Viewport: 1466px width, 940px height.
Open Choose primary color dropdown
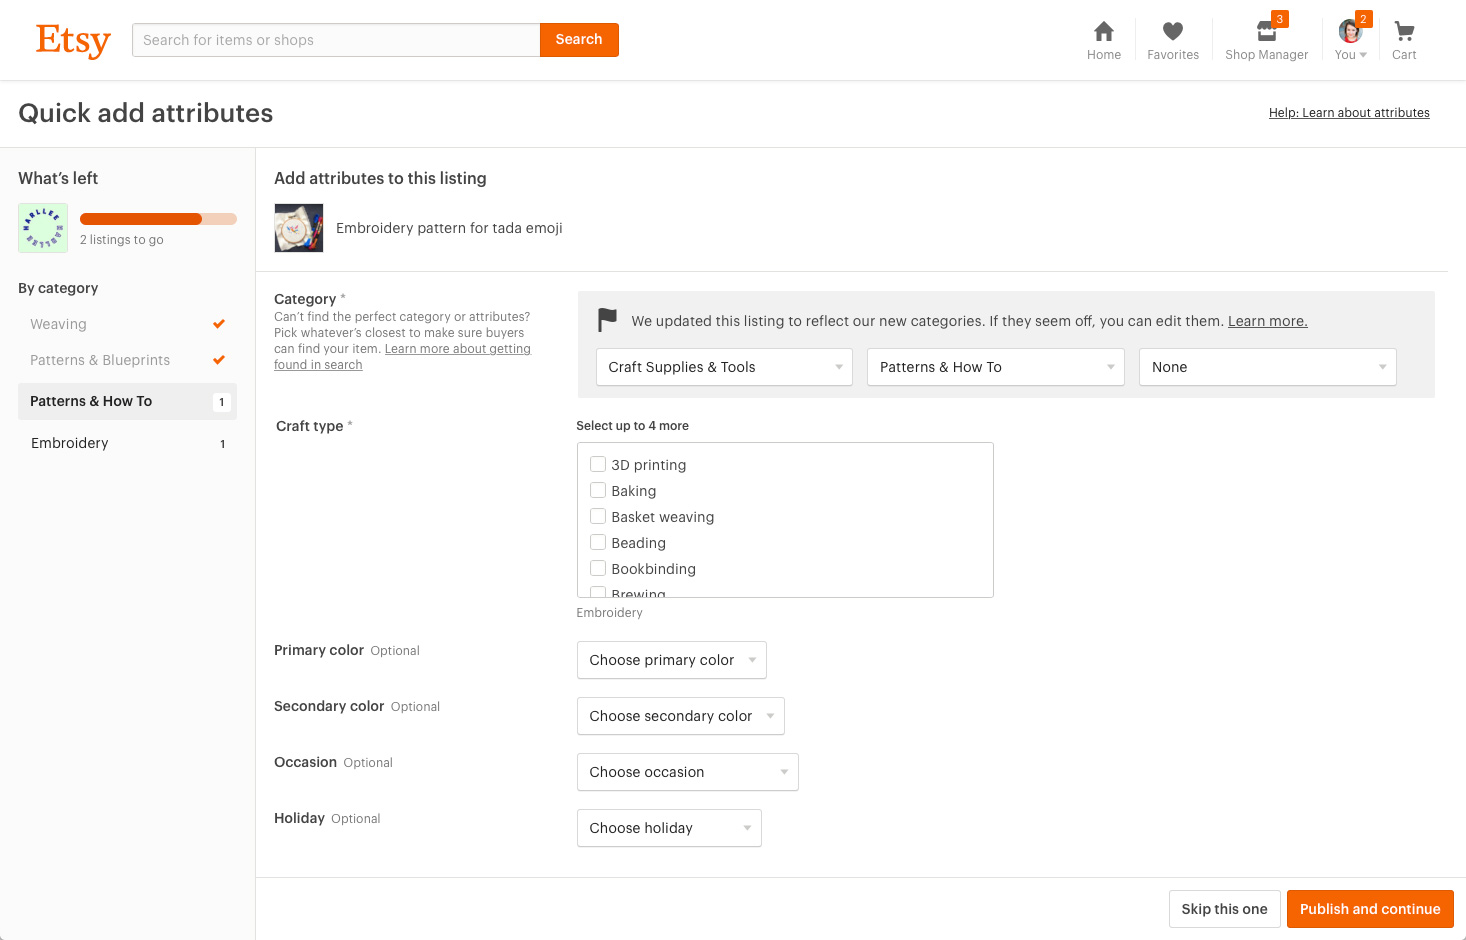[672, 660]
